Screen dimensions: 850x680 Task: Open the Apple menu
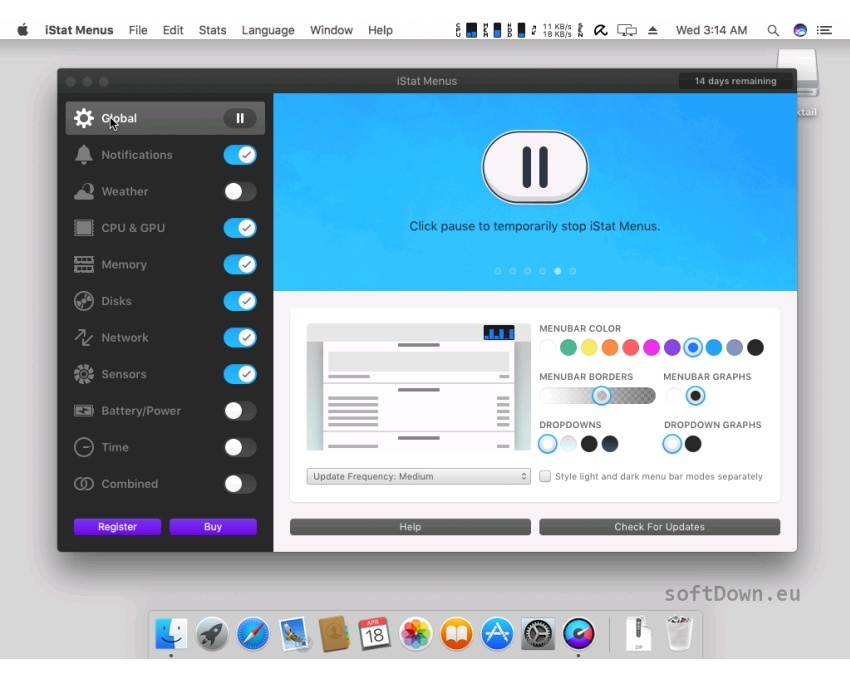pyautogui.click(x=23, y=30)
